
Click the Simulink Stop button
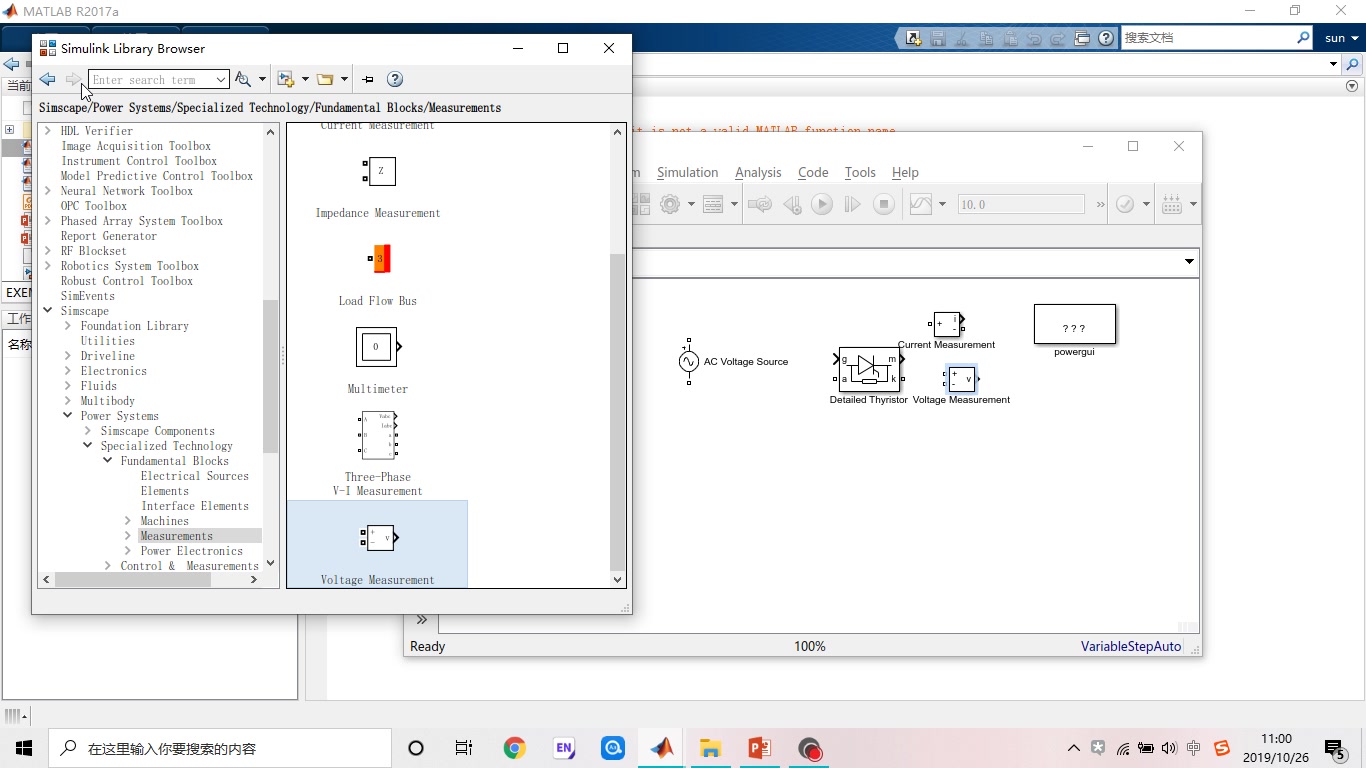883,204
